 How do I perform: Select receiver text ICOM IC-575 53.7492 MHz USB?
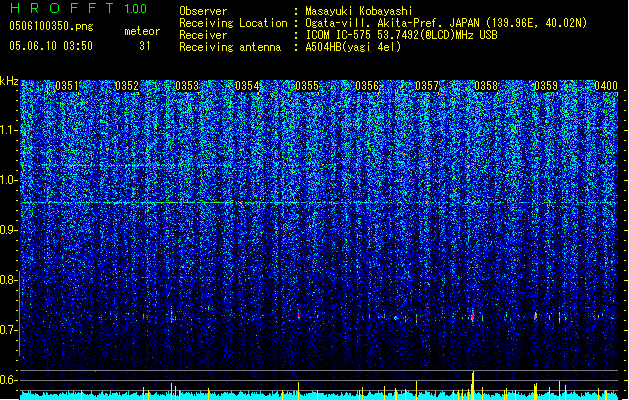(401, 35)
